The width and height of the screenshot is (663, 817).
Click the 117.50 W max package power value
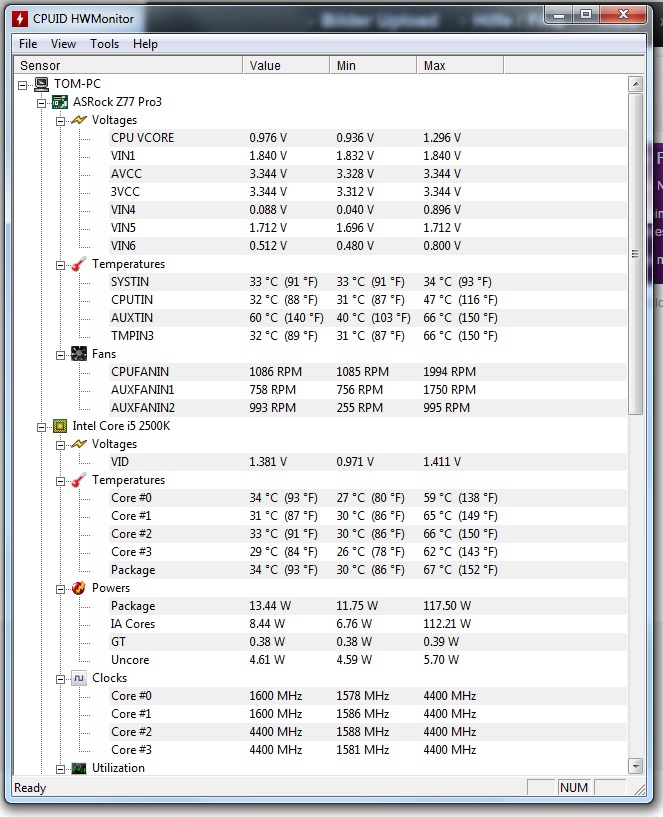(x=447, y=606)
